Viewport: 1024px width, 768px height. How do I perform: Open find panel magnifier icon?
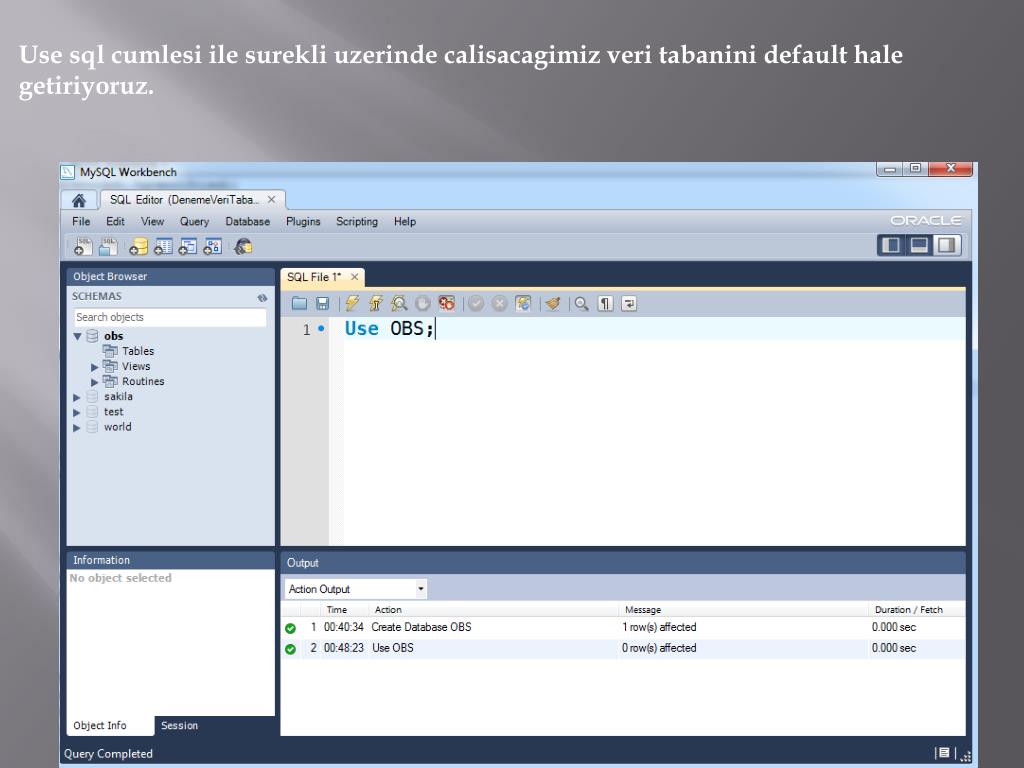point(581,303)
